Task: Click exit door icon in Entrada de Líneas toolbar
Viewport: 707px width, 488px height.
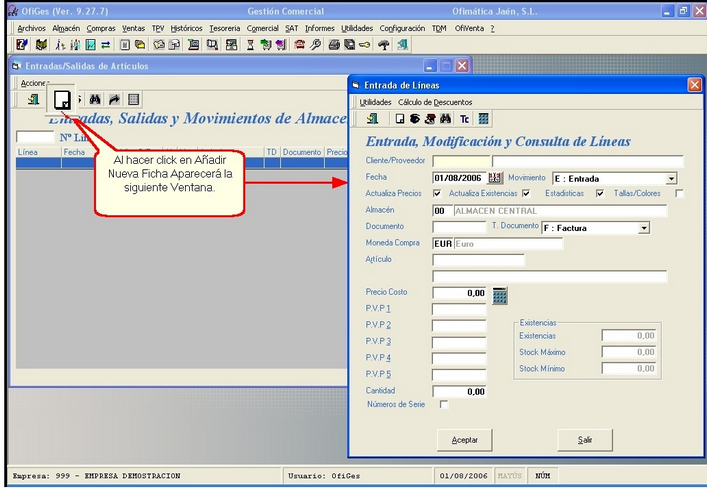Action: tap(372, 119)
